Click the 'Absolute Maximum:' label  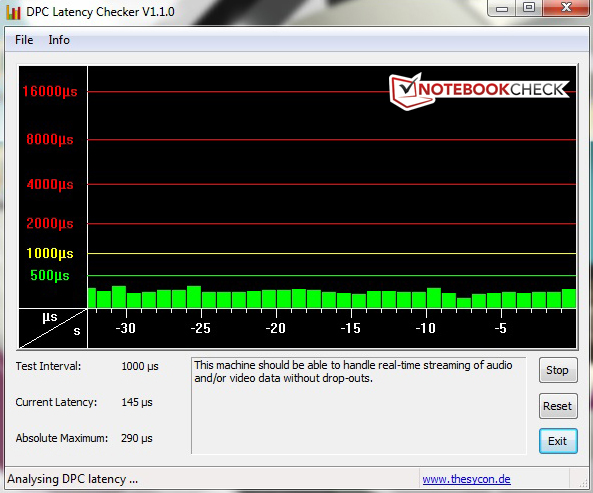click(x=62, y=438)
